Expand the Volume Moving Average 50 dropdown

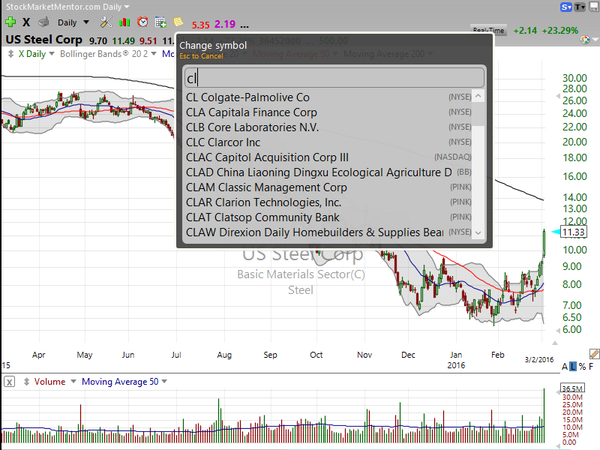click(165, 382)
